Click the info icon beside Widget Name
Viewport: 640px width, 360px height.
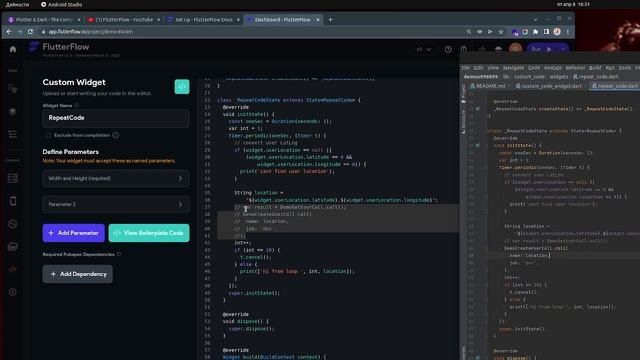tap(77, 105)
